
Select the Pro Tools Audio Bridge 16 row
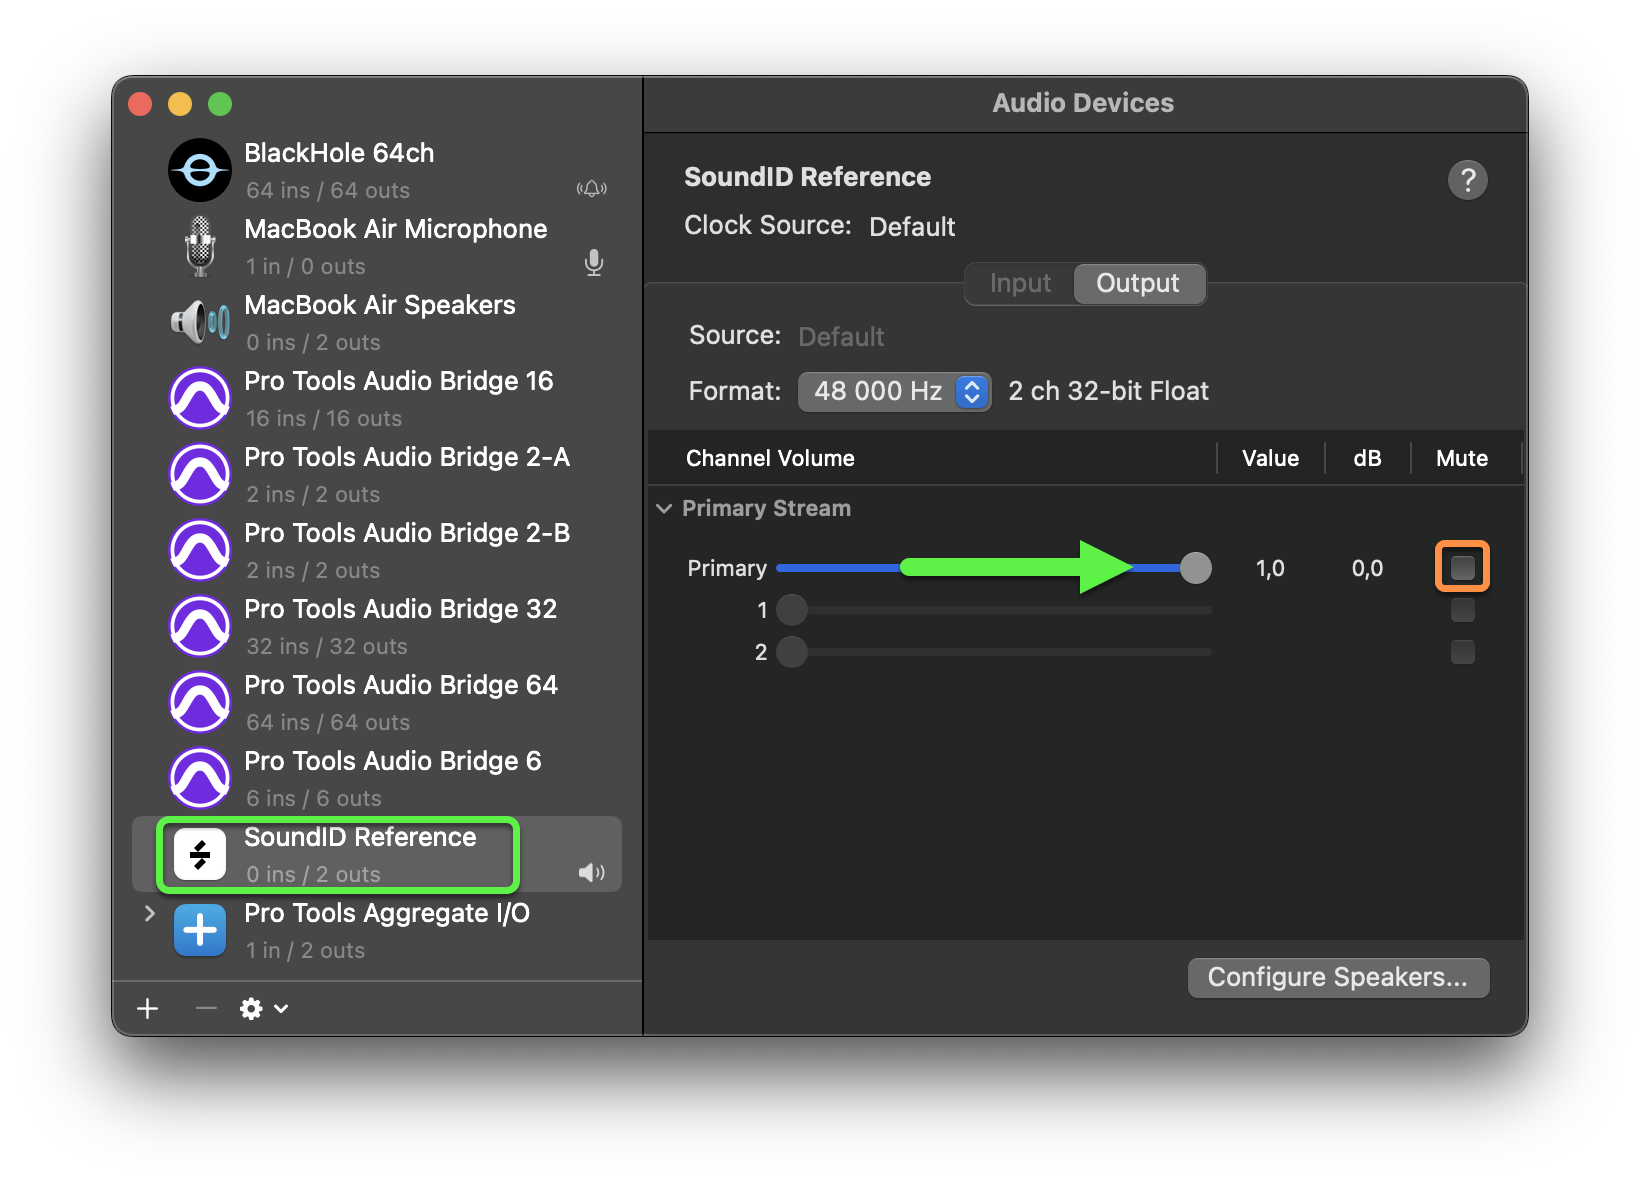(377, 398)
